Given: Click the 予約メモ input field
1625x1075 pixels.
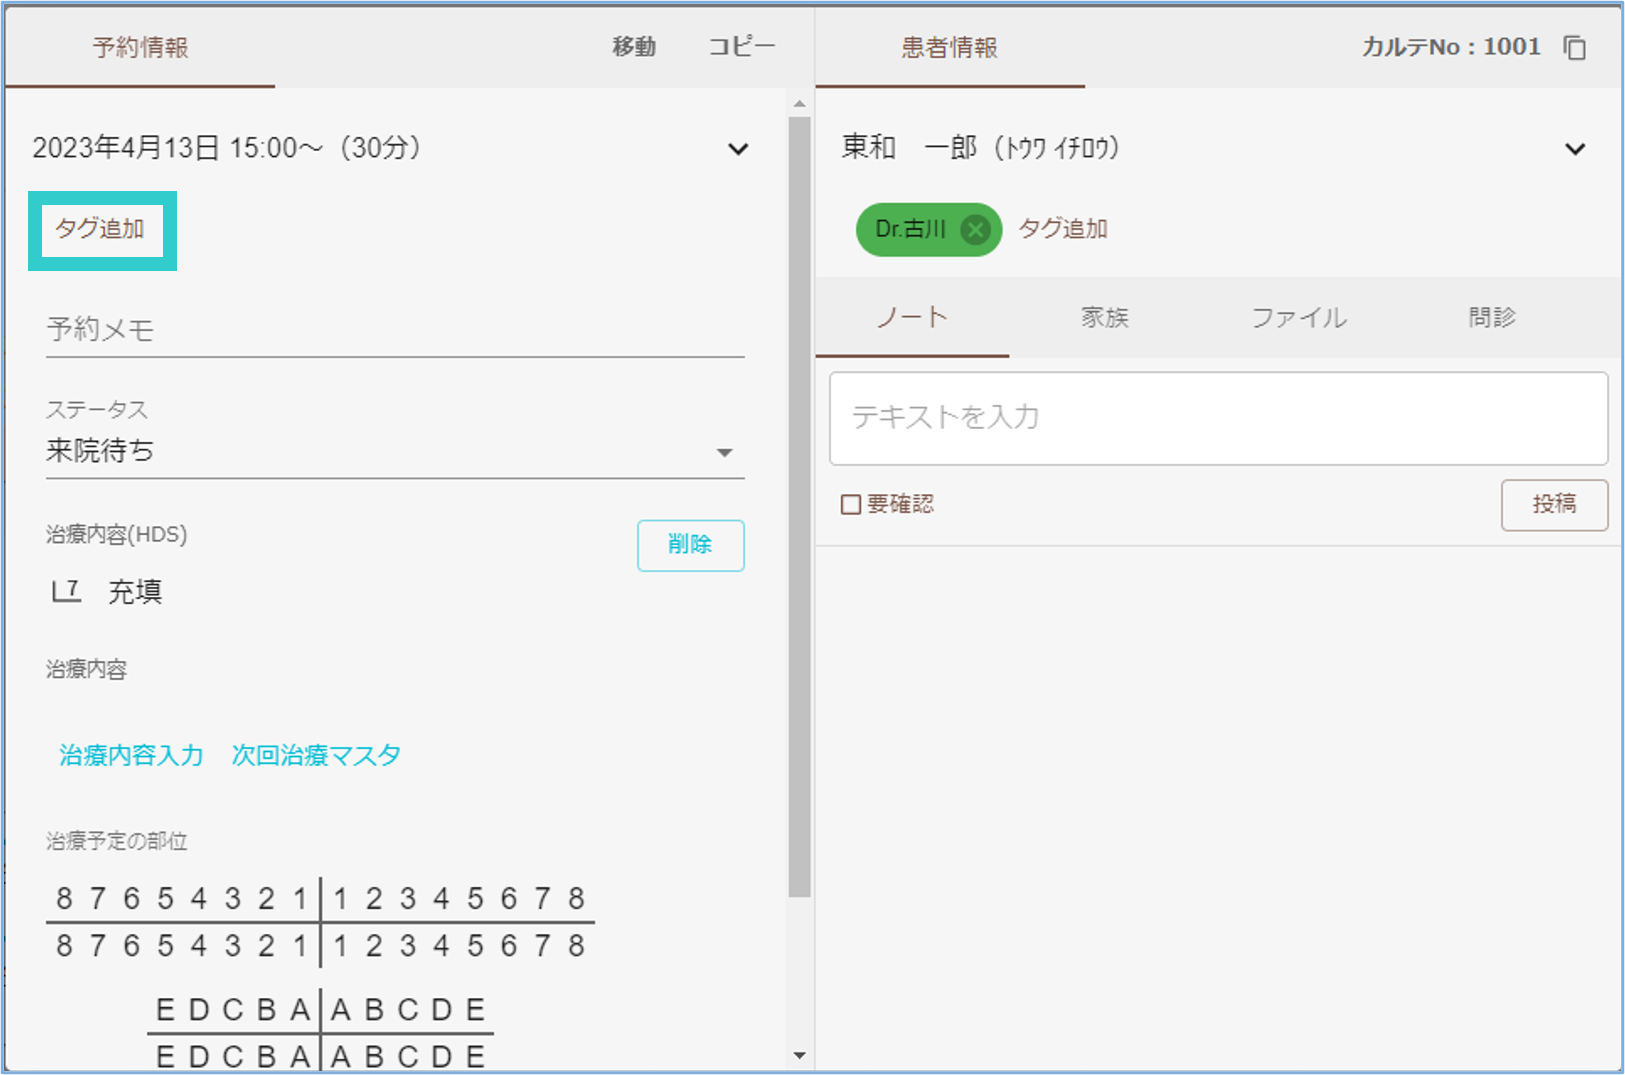Looking at the screenshot, I should (395, 330).
